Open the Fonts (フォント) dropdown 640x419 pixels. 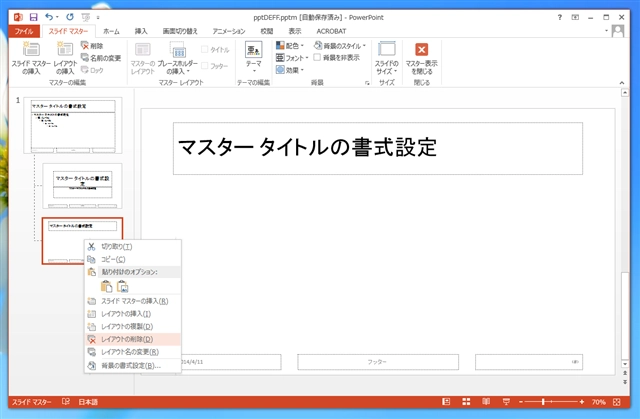292,58
